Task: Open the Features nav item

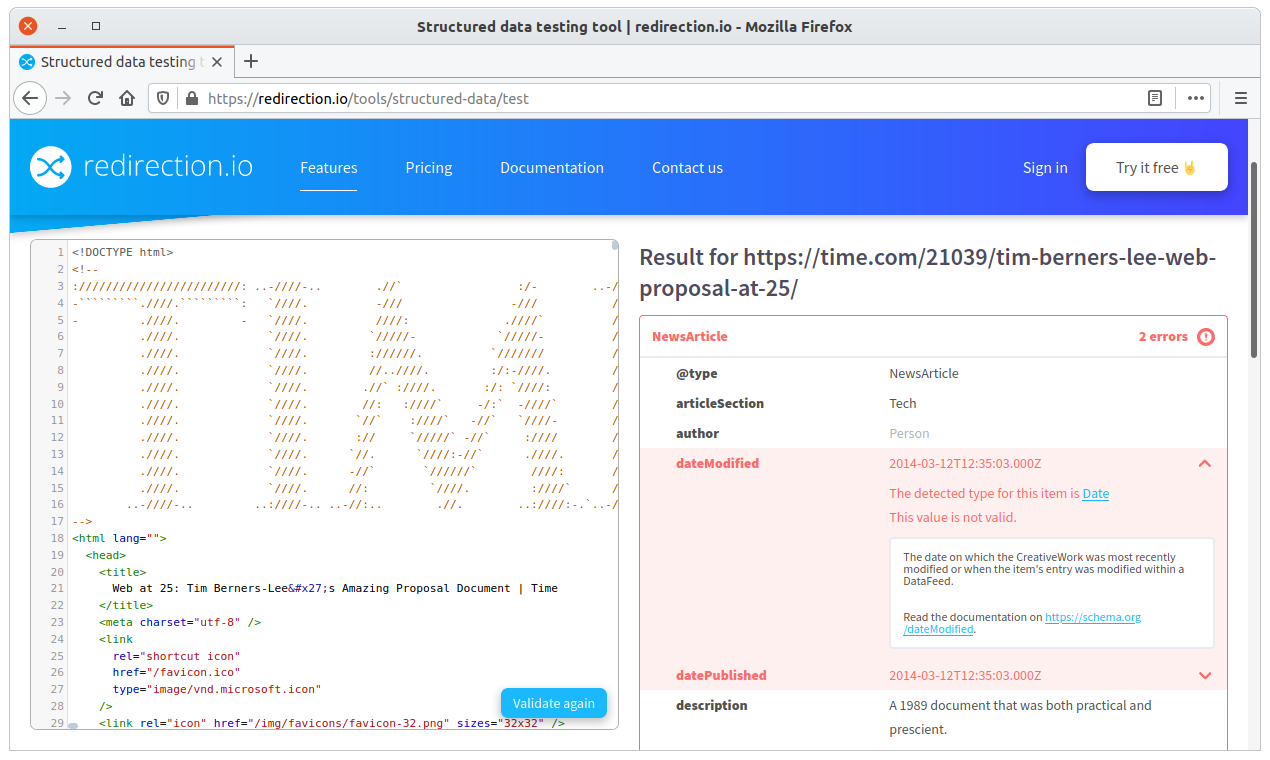Action: pyautogui.click(x=329, y=167)
